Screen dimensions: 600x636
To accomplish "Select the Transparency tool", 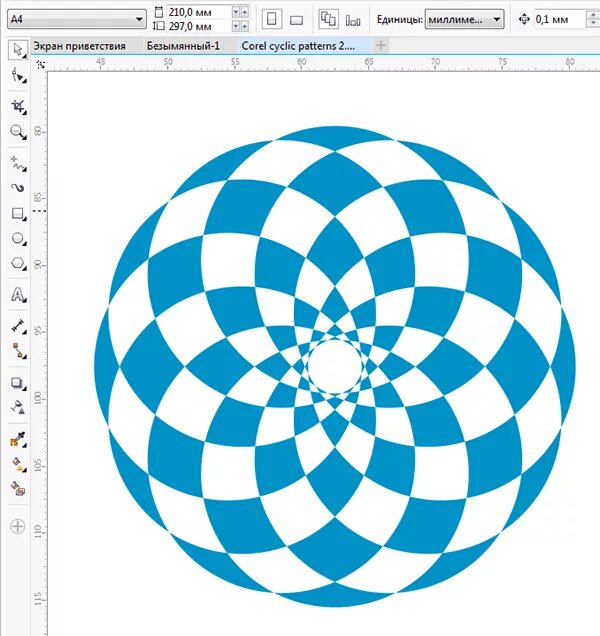I will (18, 407).
